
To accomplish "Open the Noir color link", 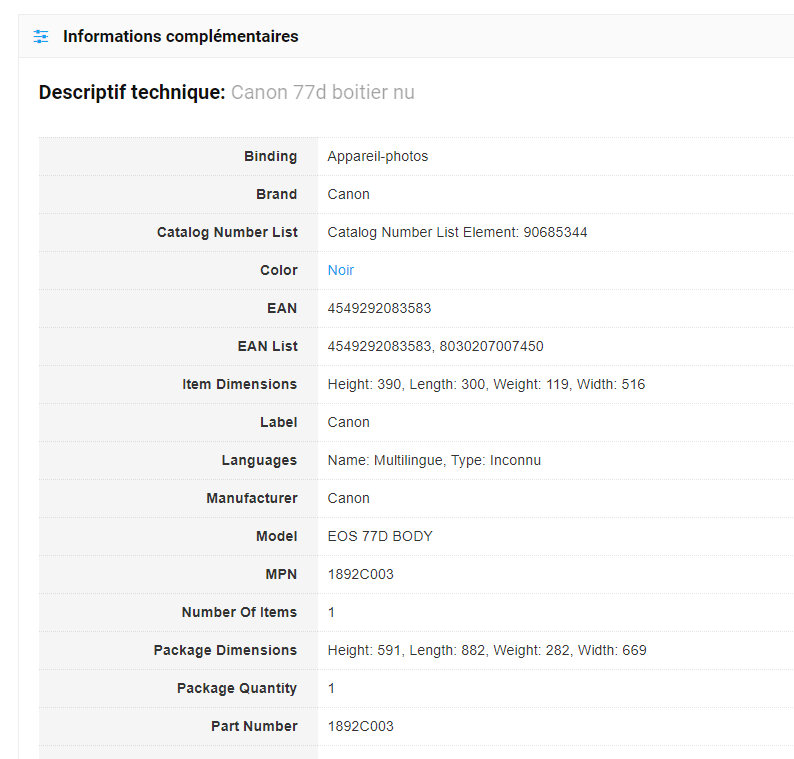I will (340, 270).
